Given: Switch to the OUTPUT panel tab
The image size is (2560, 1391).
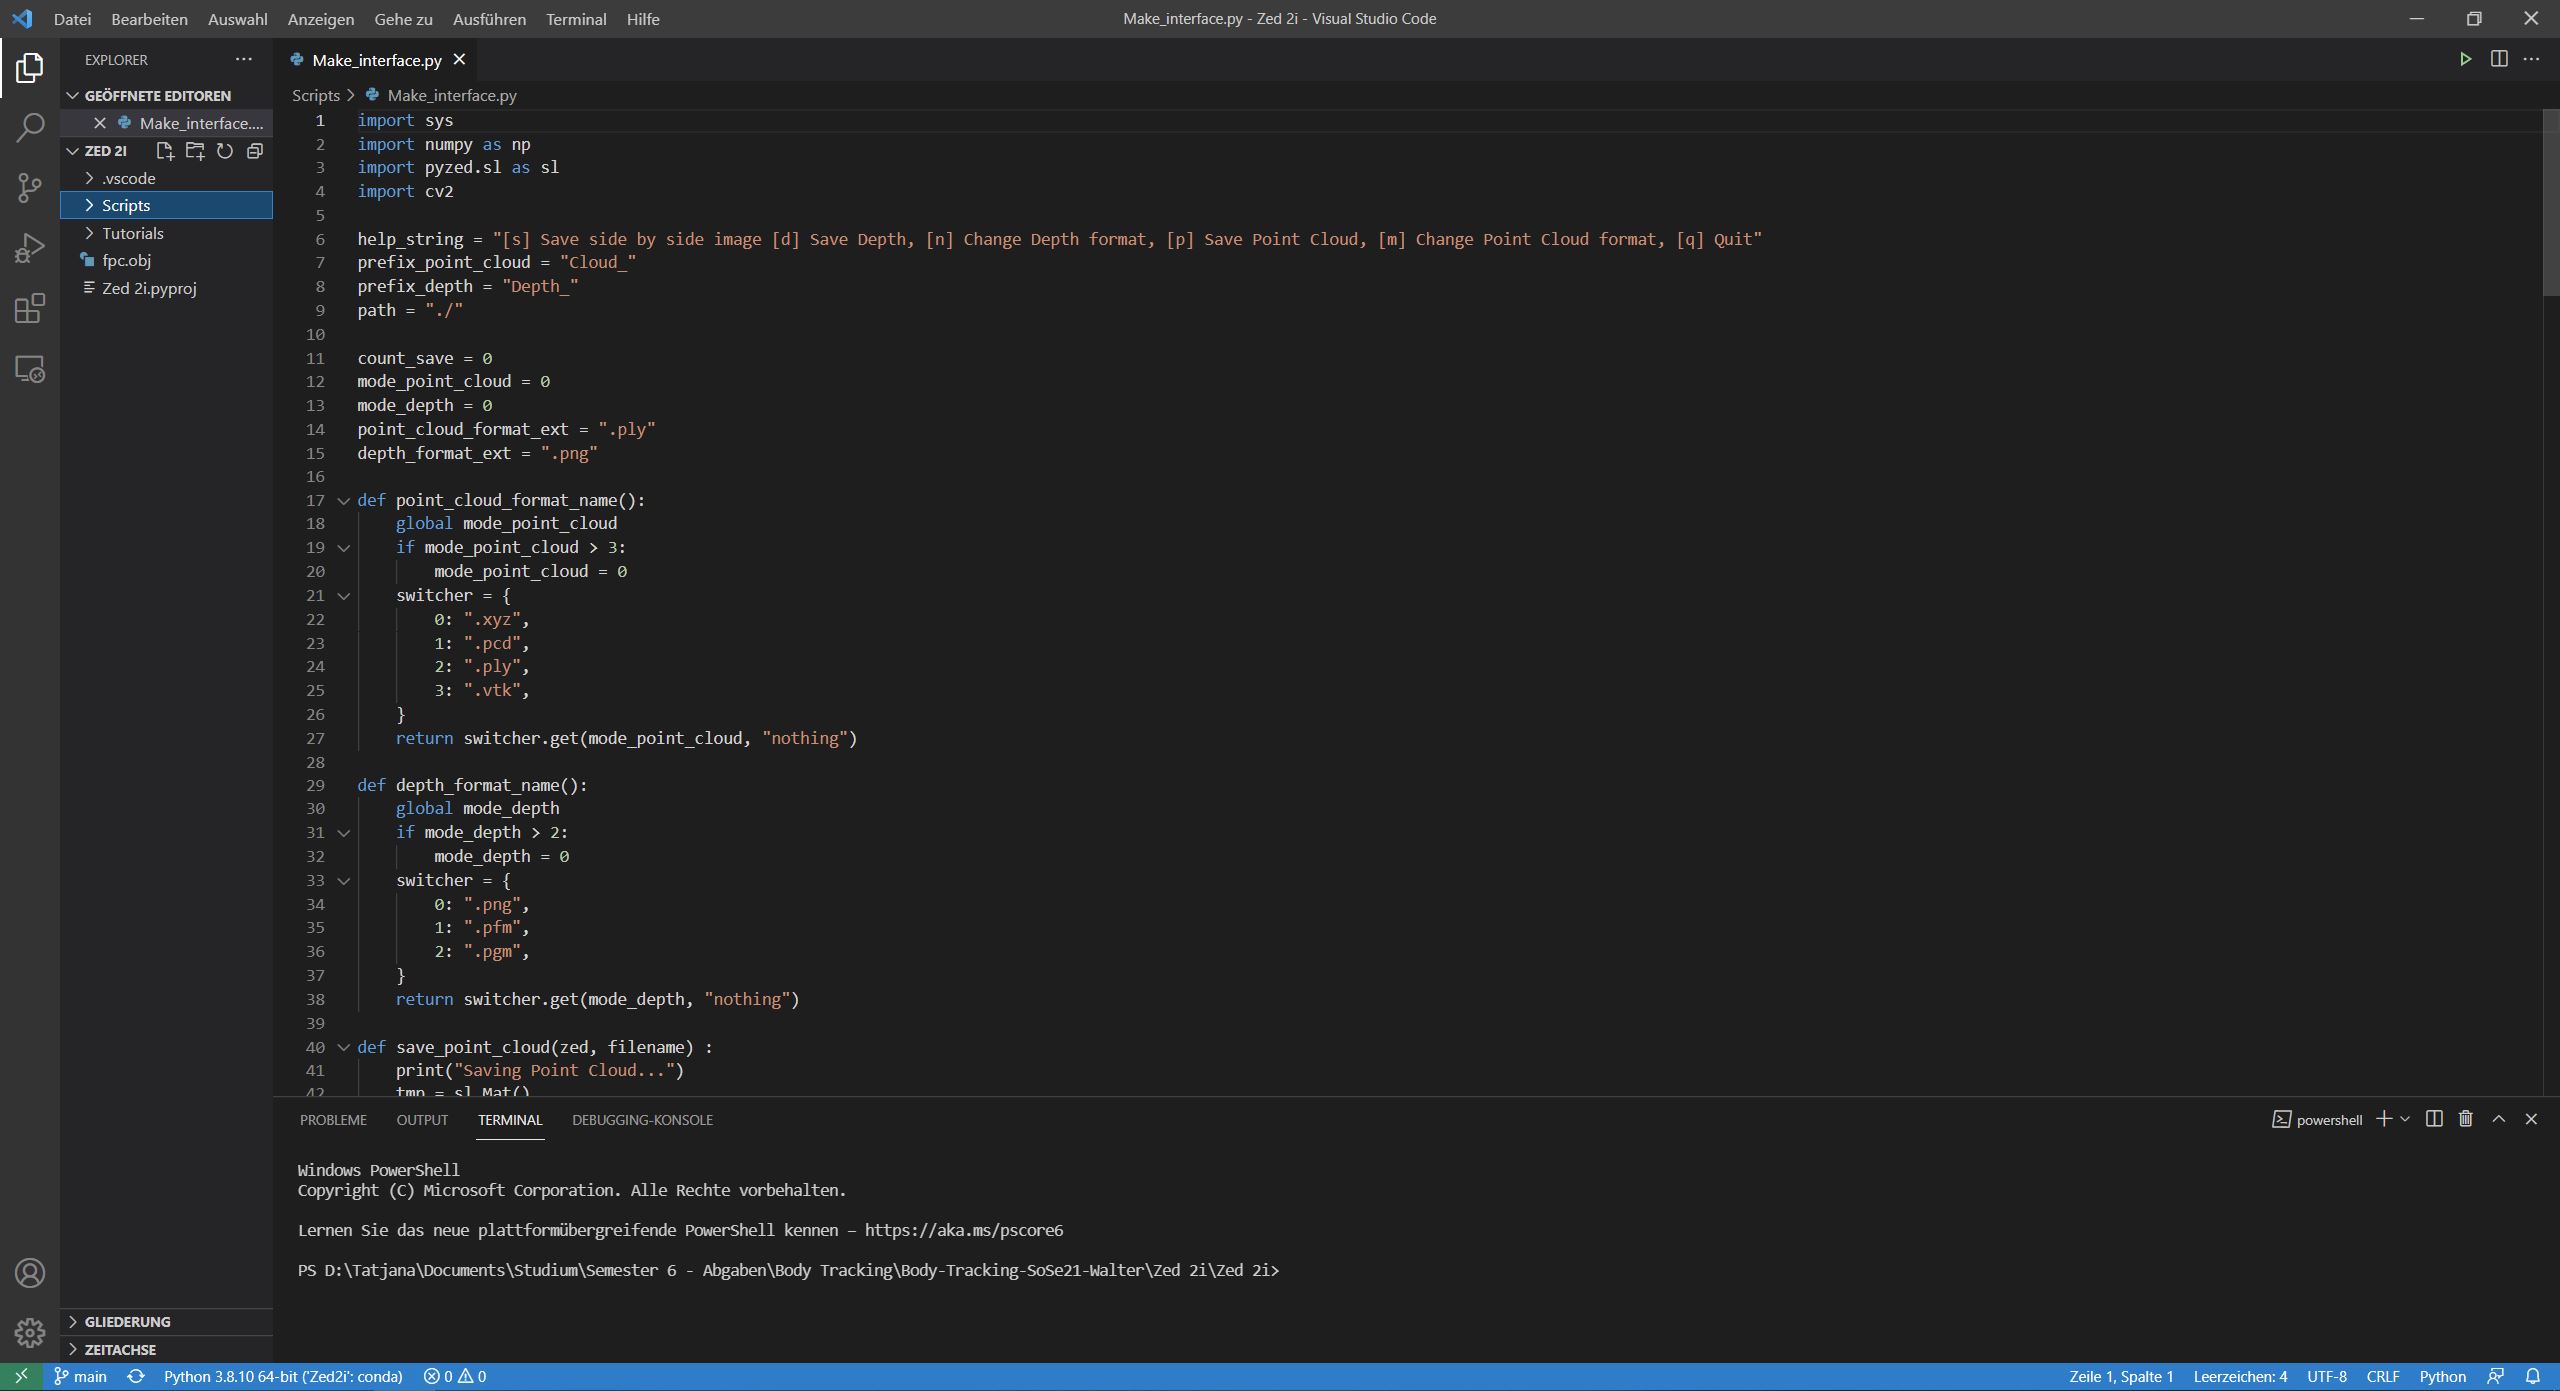Looking at the screenshot, I should [422, 1120].
